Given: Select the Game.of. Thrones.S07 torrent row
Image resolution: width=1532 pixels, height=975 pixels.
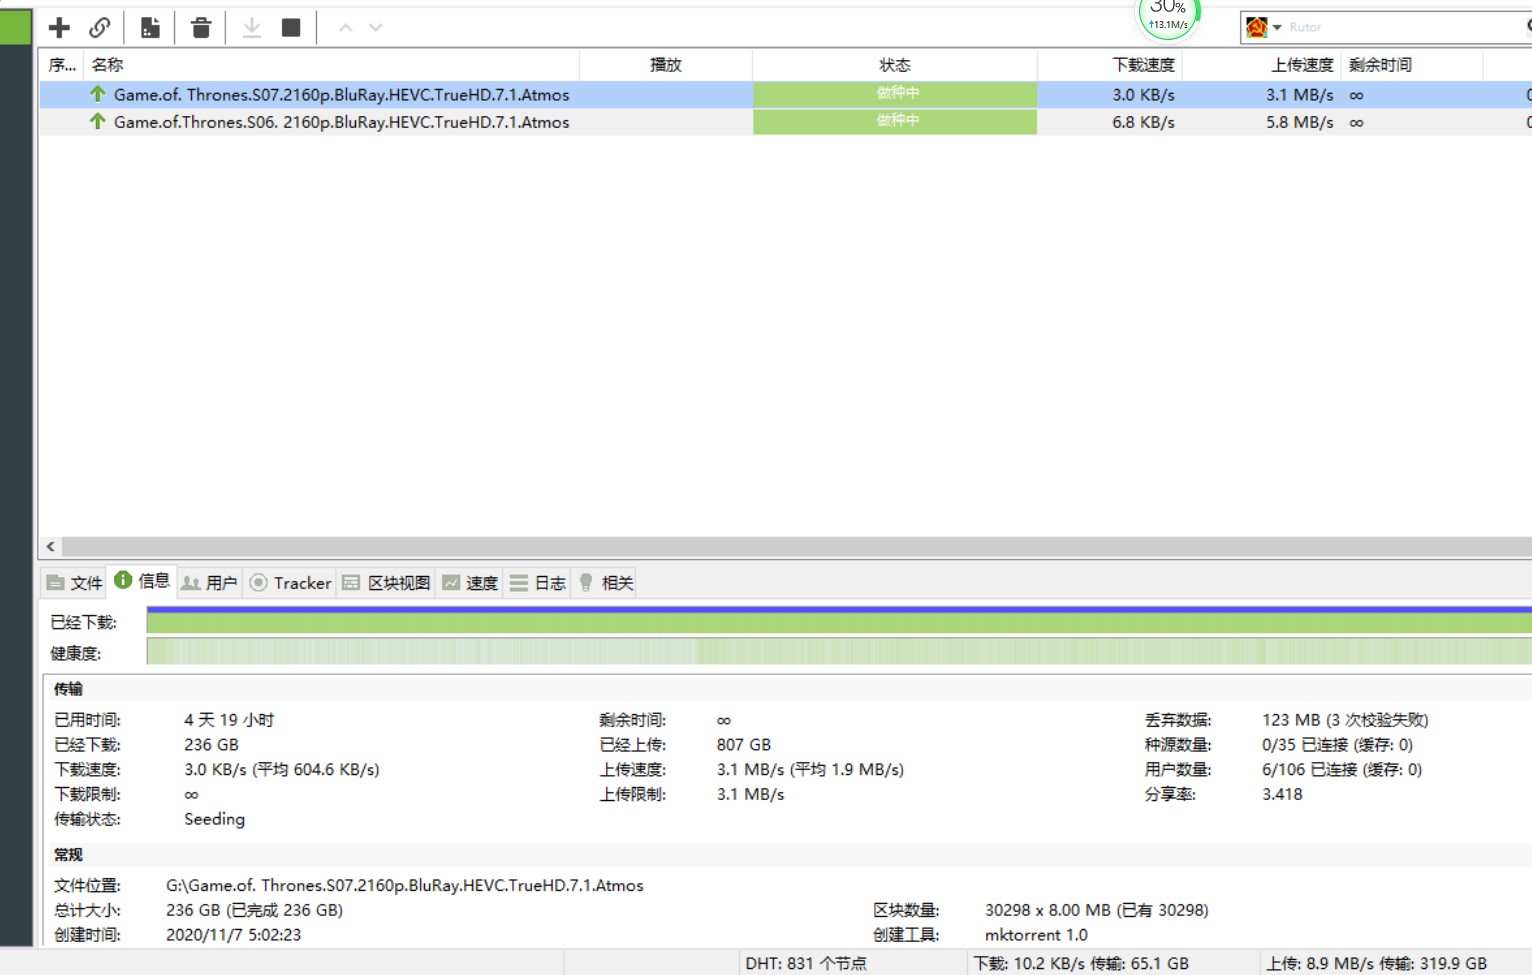Looking at the screenshot, I should point(341,95).
